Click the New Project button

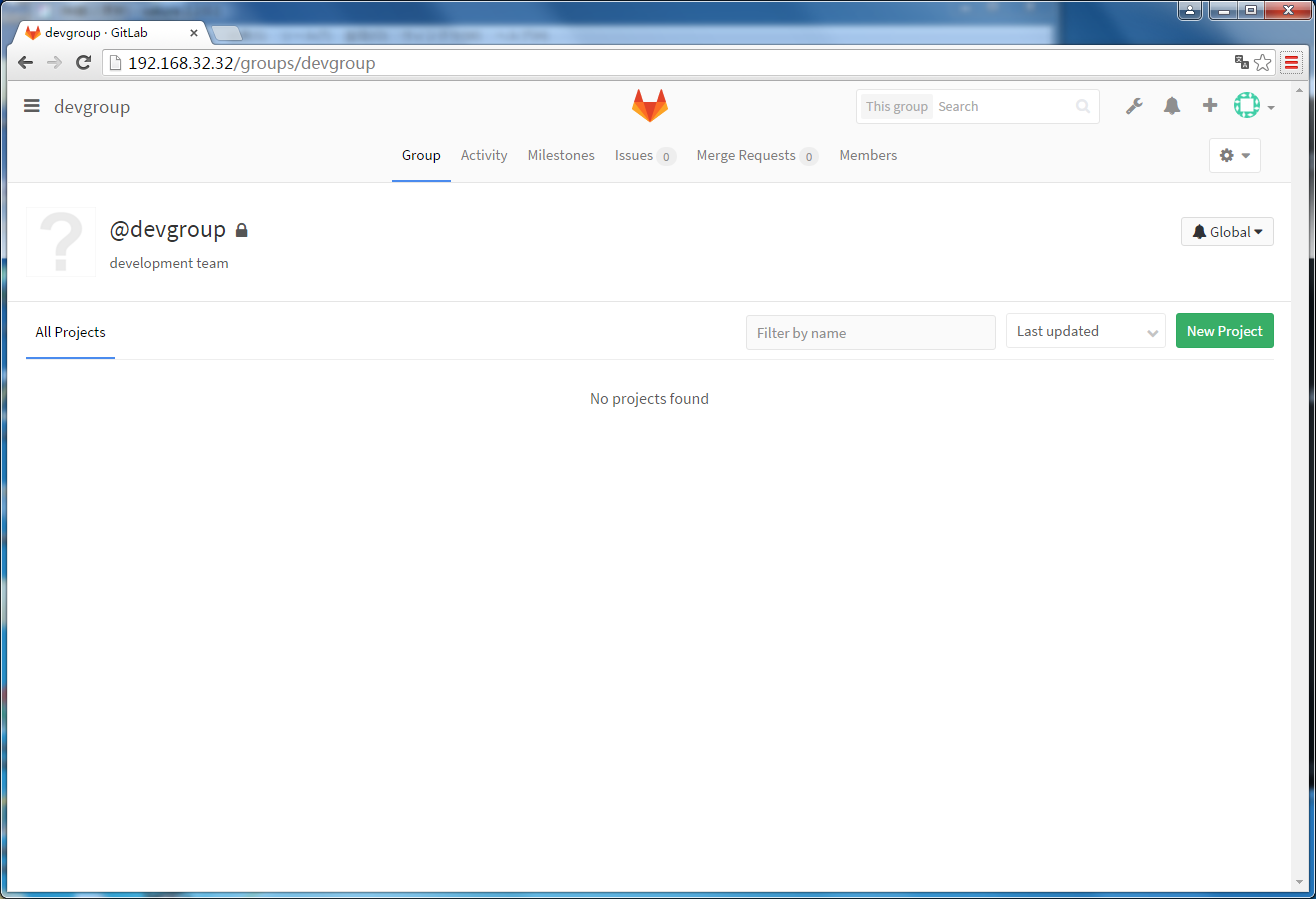coord(1225,331)
